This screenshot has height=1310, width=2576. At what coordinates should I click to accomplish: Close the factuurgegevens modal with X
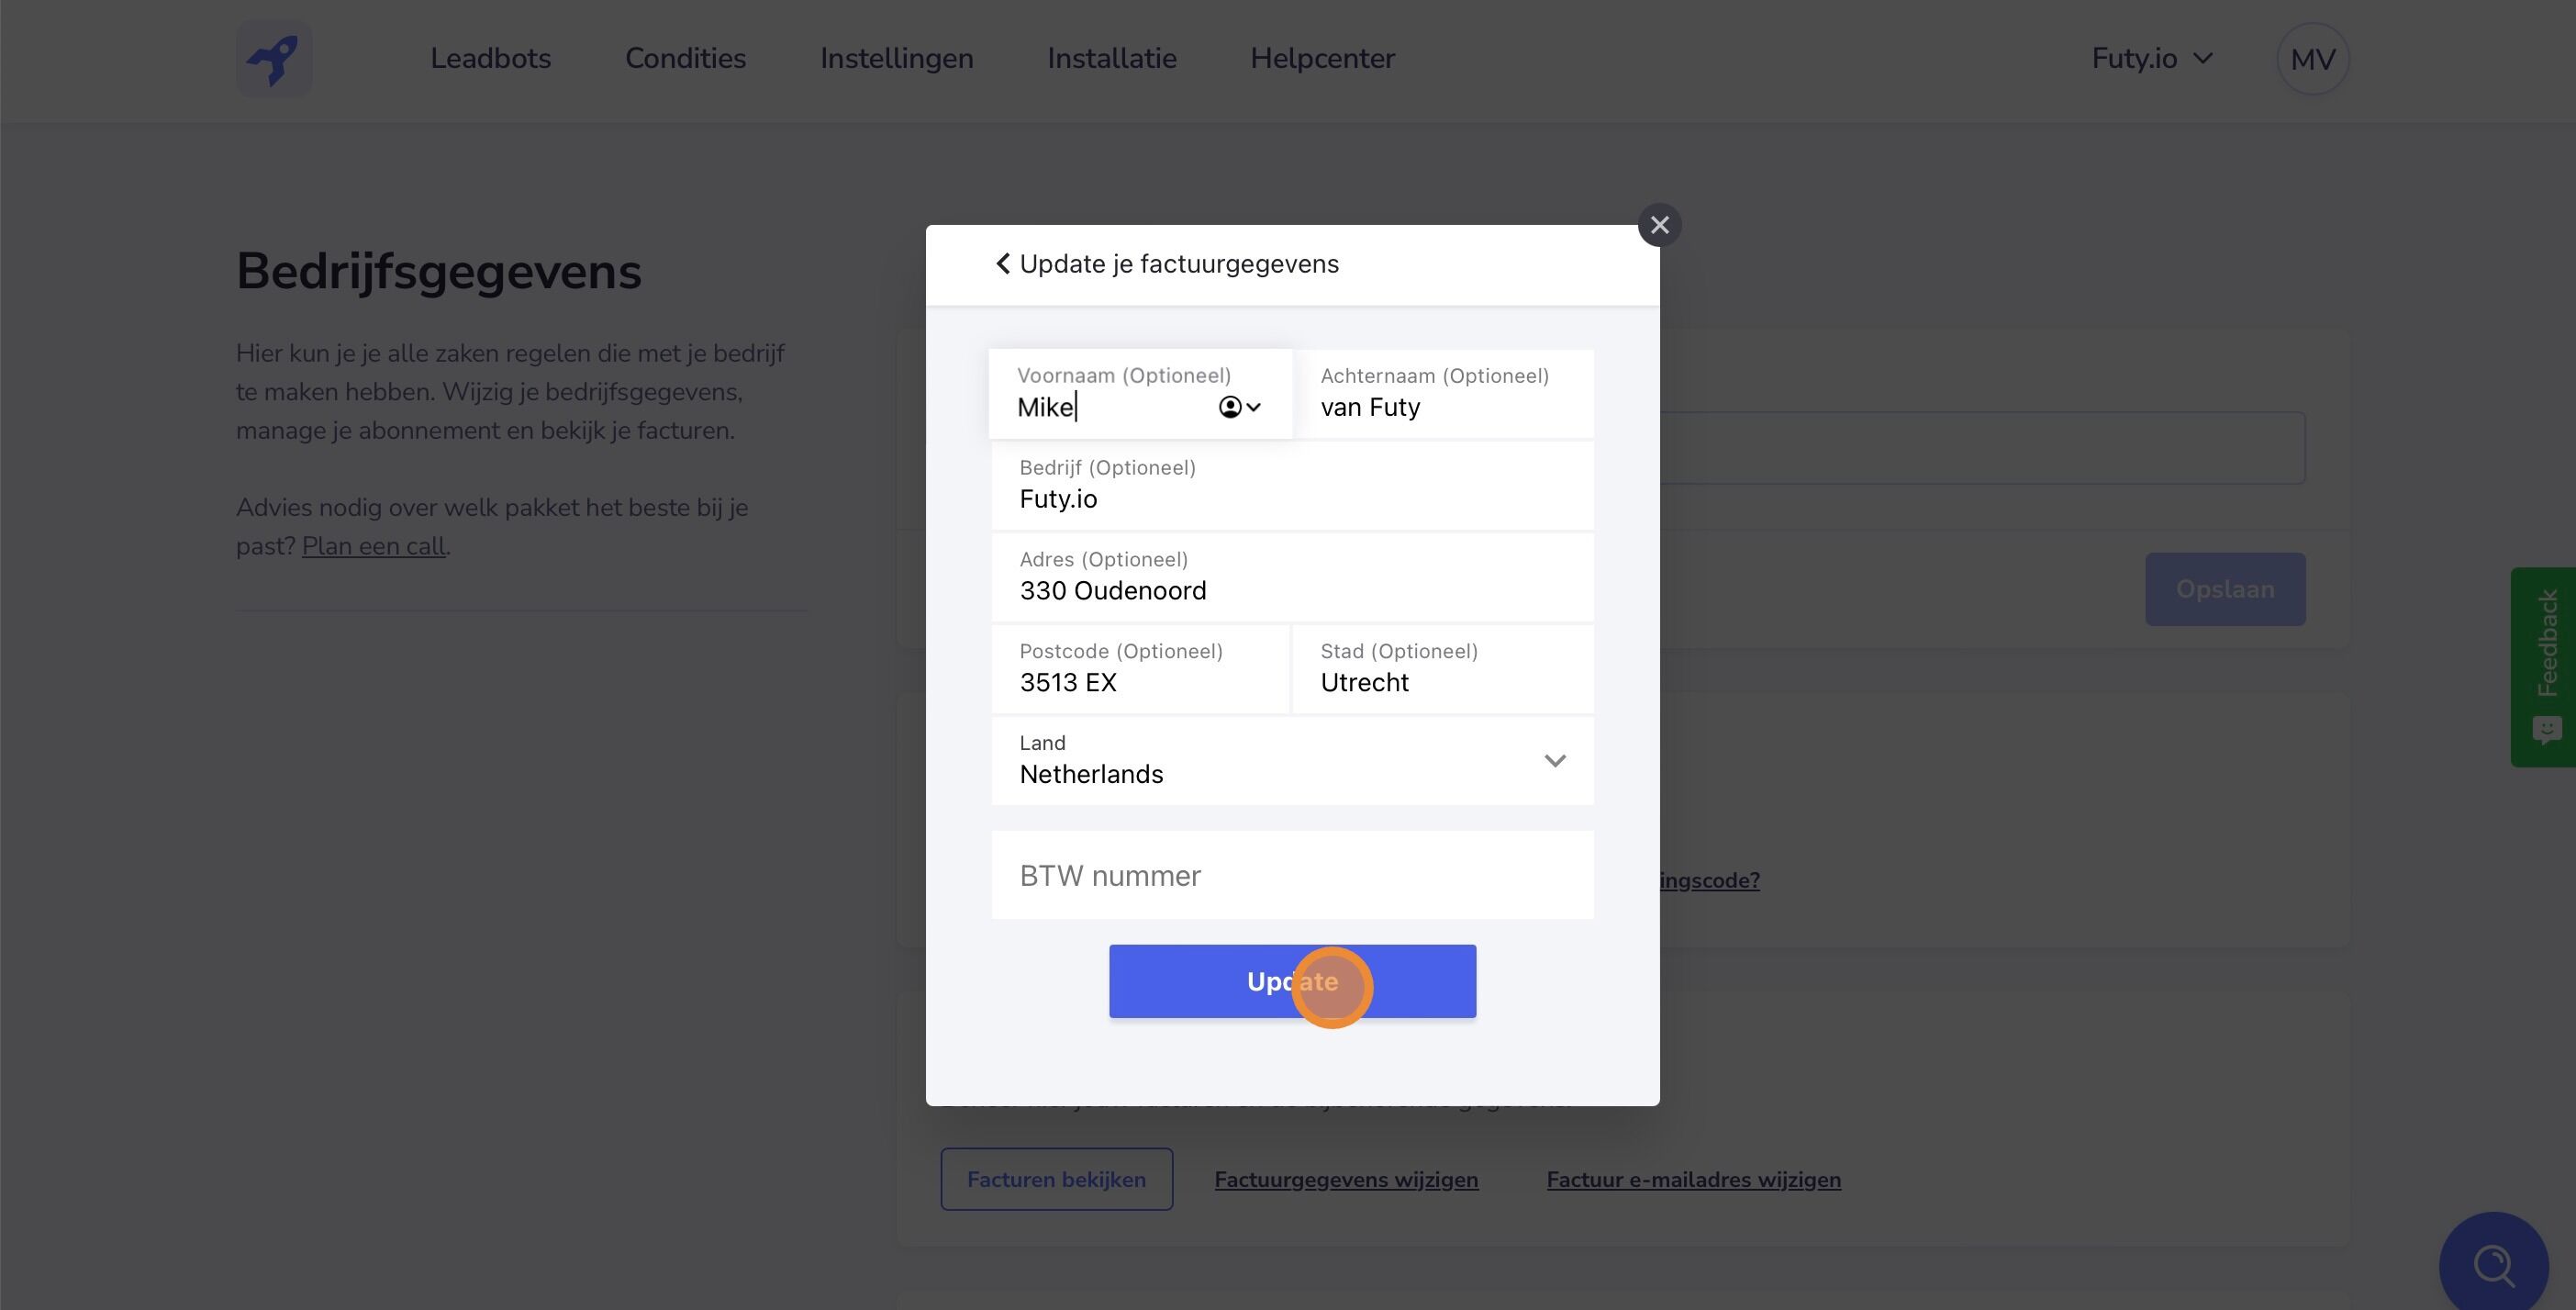pos(1659,225)
